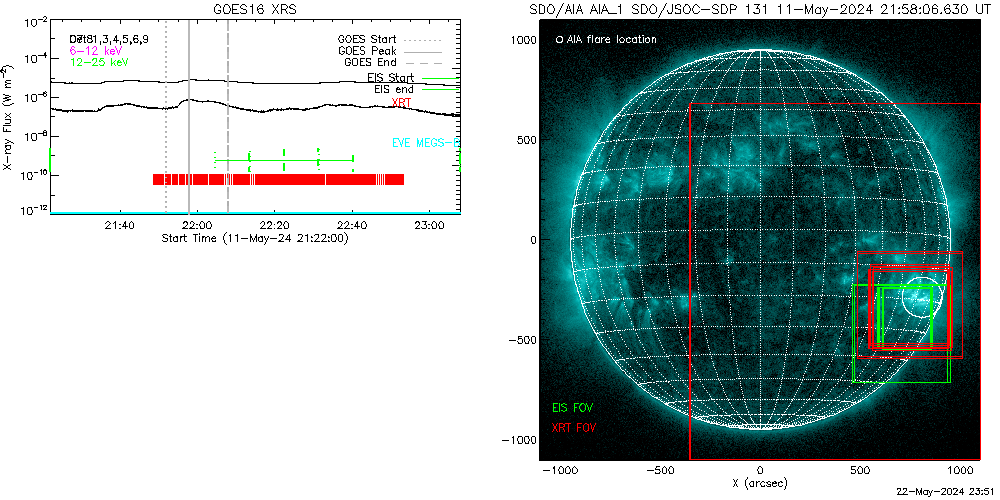Click the X (arcsec) axis label
1000x500 pixels.
(760, 484)
